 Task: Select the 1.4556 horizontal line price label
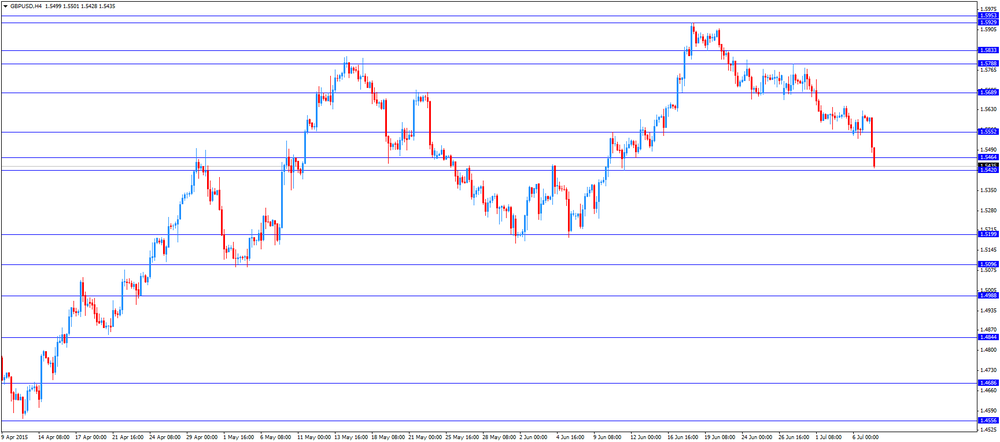point(988,420)
